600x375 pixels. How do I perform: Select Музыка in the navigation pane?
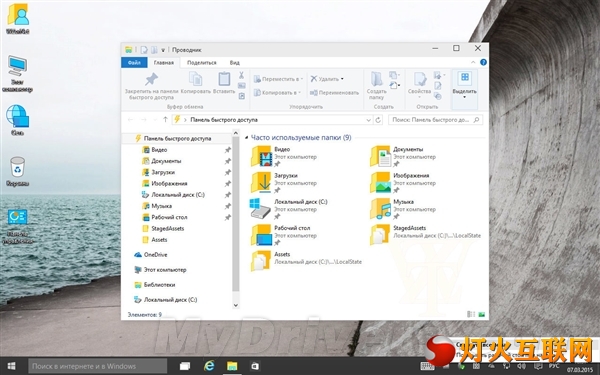click(161, 206)
